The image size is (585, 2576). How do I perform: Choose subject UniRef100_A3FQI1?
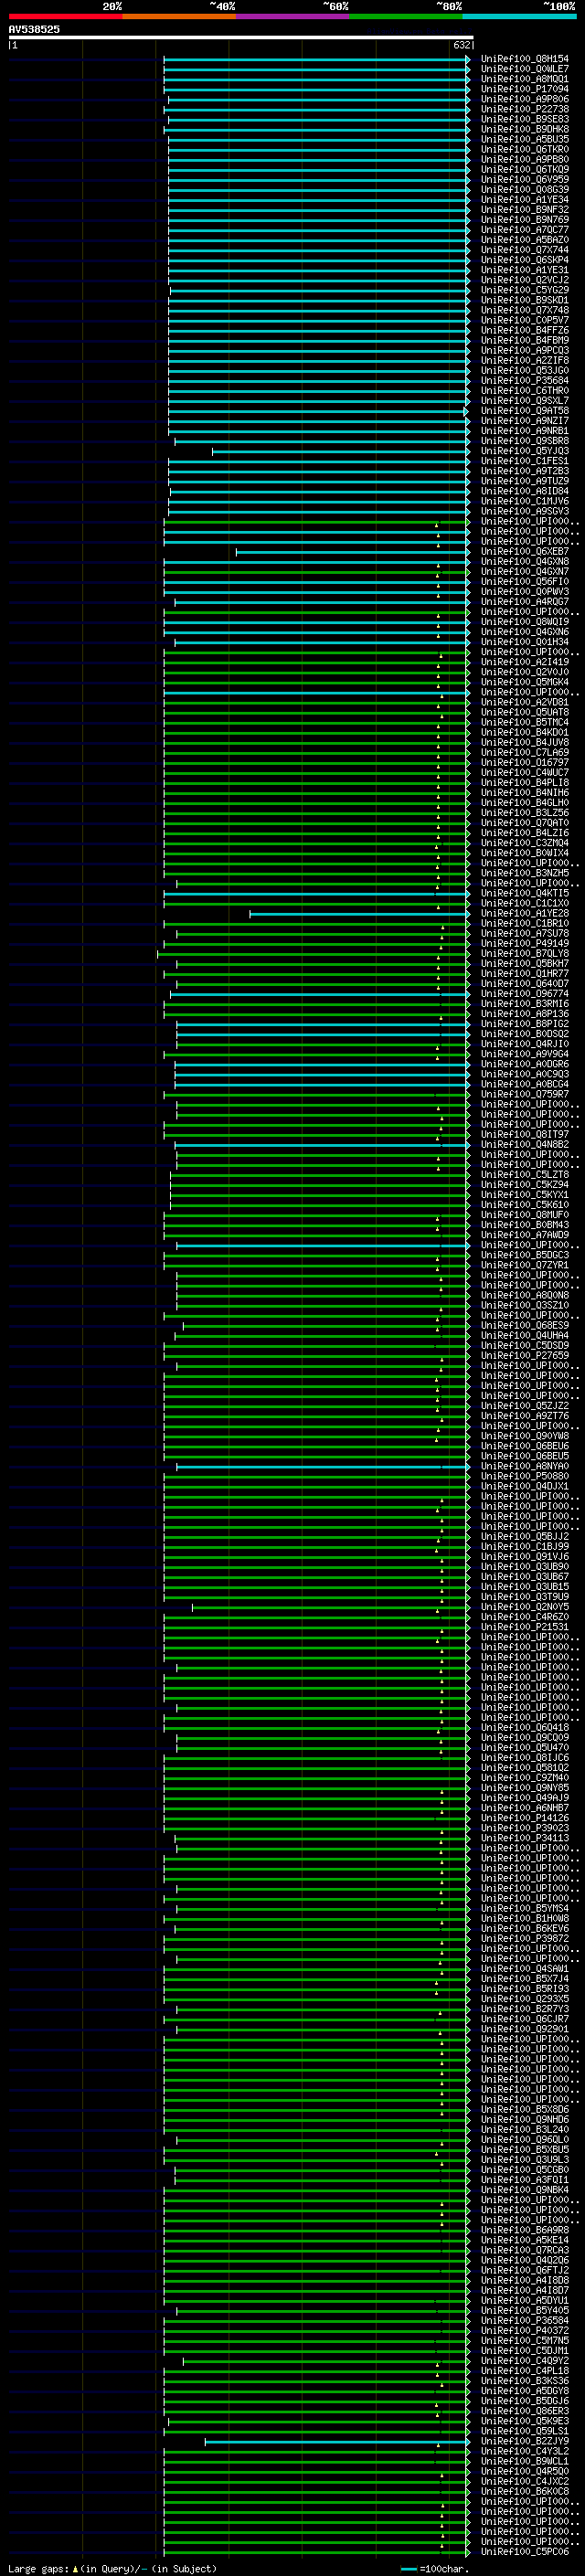coord(525,2180)
